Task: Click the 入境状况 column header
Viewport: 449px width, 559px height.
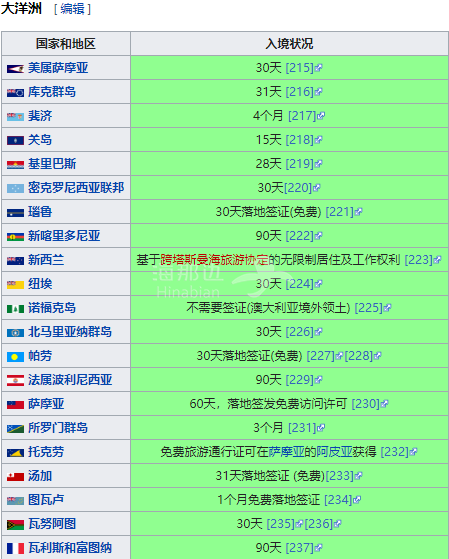Action: coord(289,44)
